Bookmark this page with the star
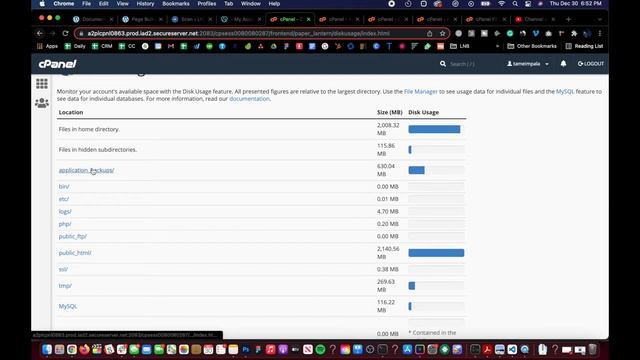Screen dimensions: 640x360 442,33
